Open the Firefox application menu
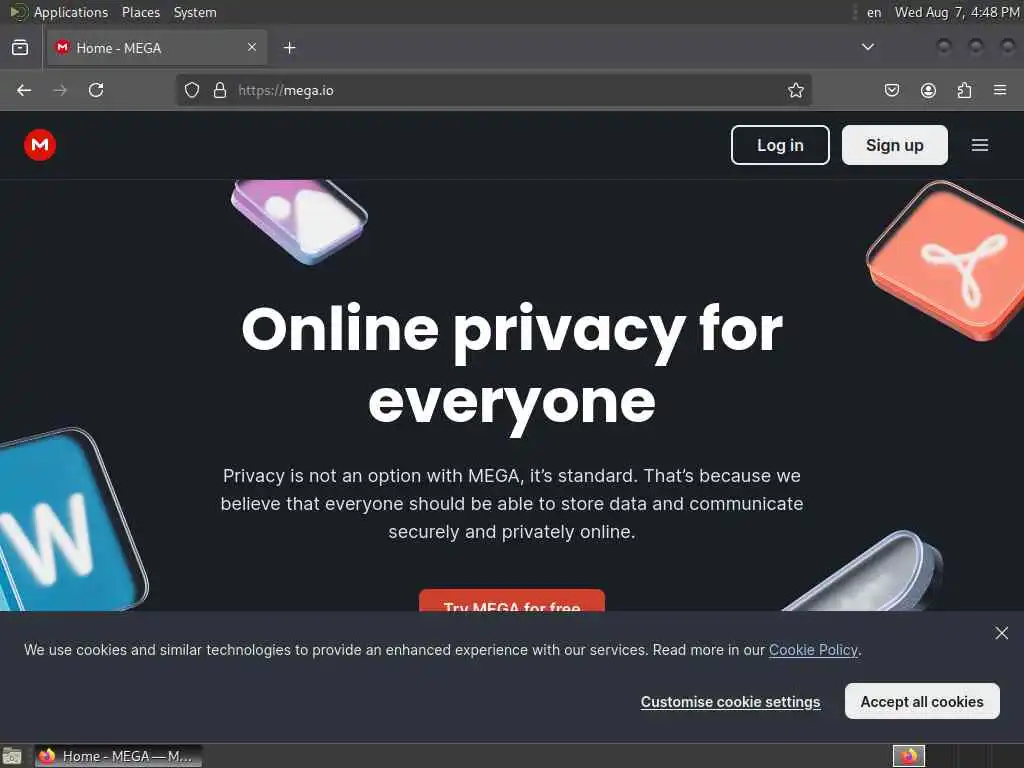This screenshot has height=768, width=1024. point(1000,90)
